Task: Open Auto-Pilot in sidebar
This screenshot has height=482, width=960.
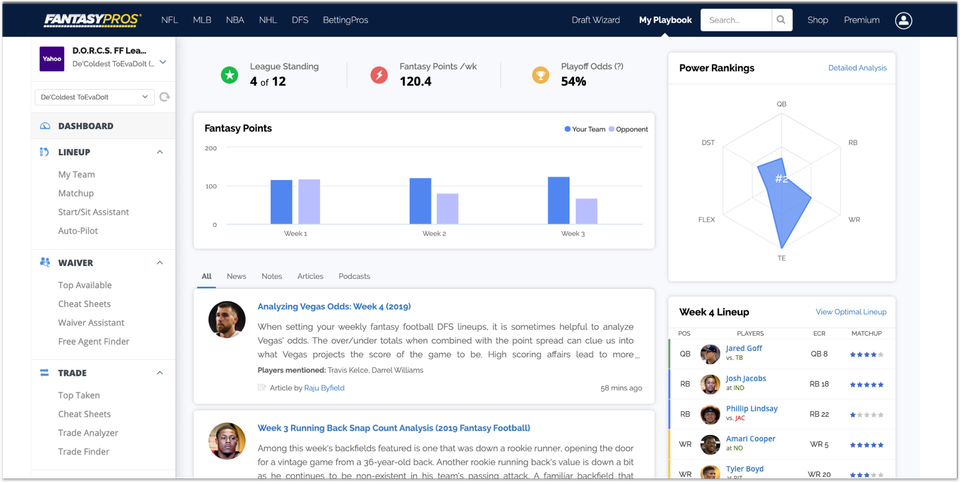Action: point(78,231)
